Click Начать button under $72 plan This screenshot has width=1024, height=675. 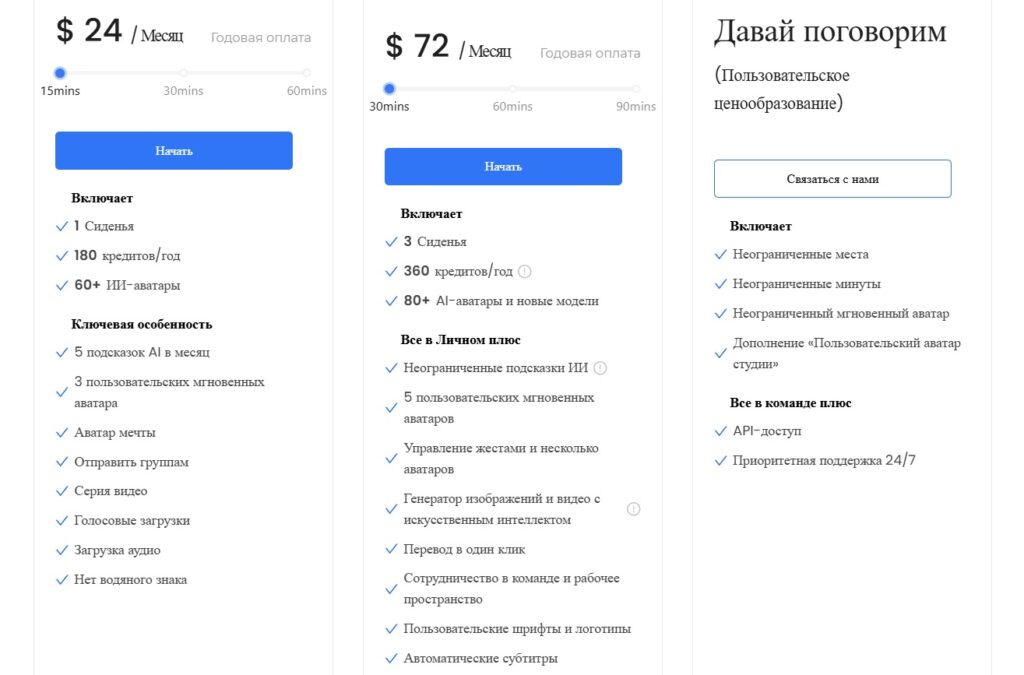[x=503, y=166]
